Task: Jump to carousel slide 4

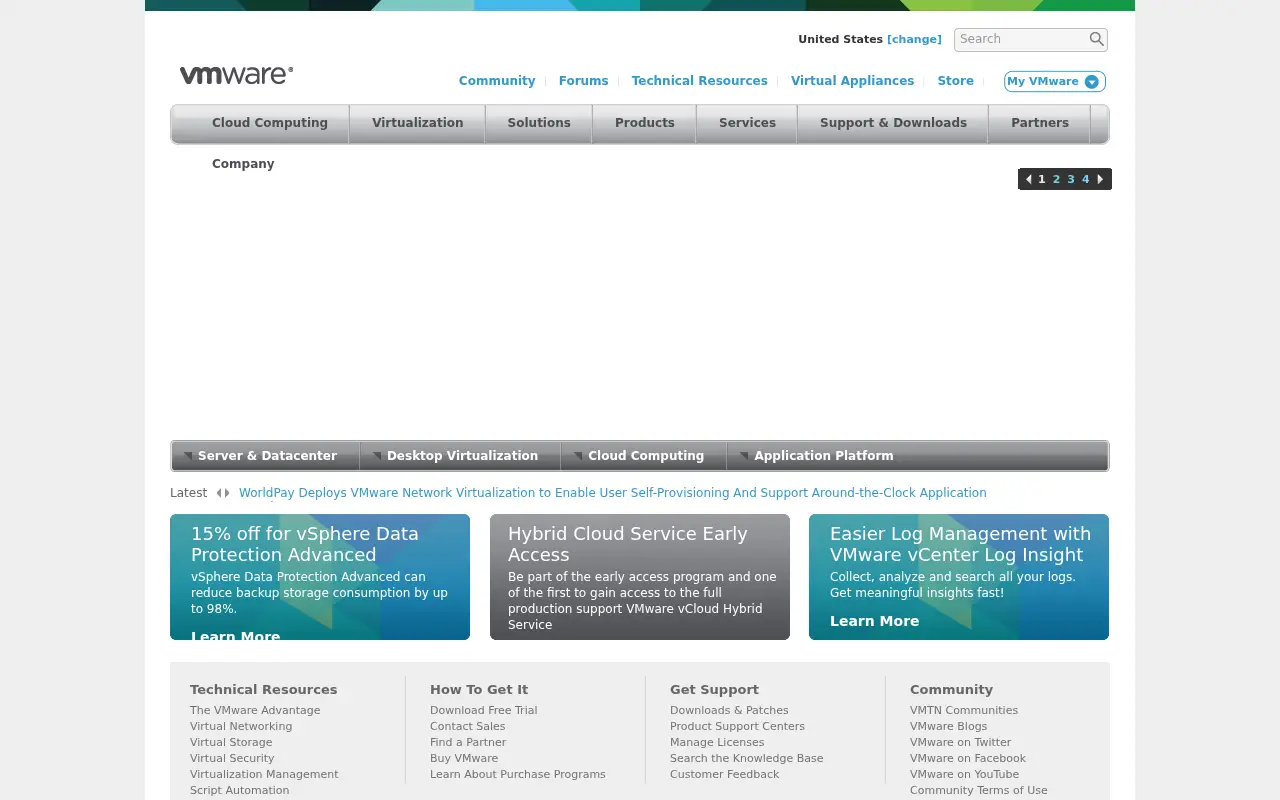Action: [1085, 179]
